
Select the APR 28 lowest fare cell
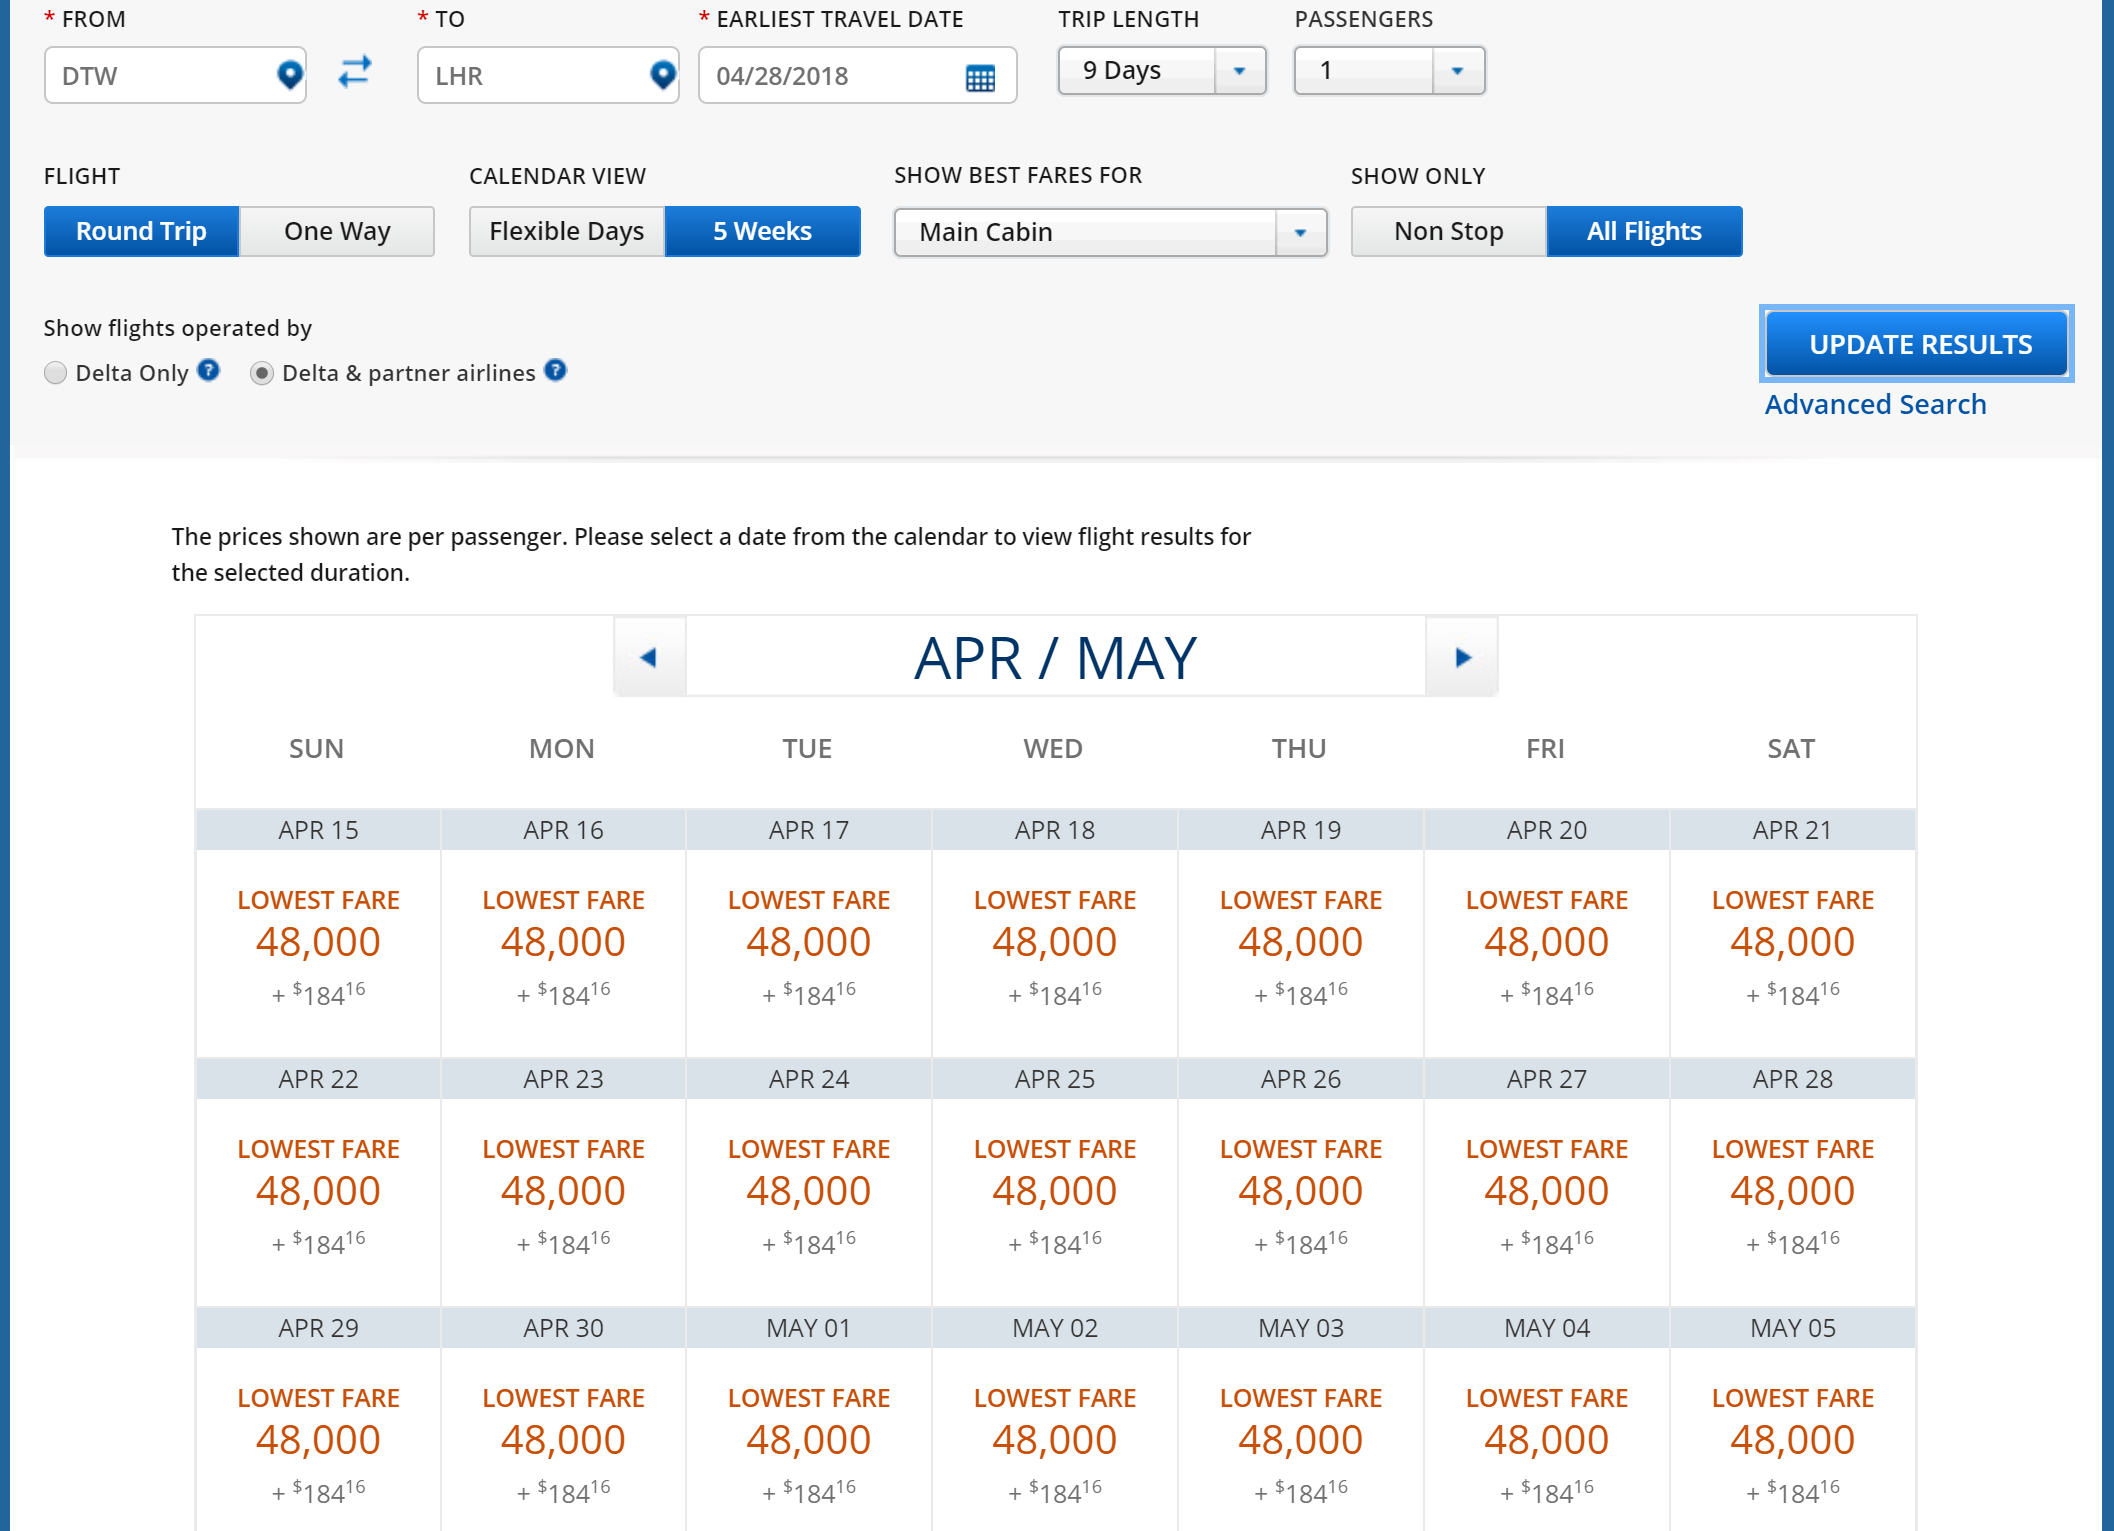pyautogui.click(x=1792, y=1190)
